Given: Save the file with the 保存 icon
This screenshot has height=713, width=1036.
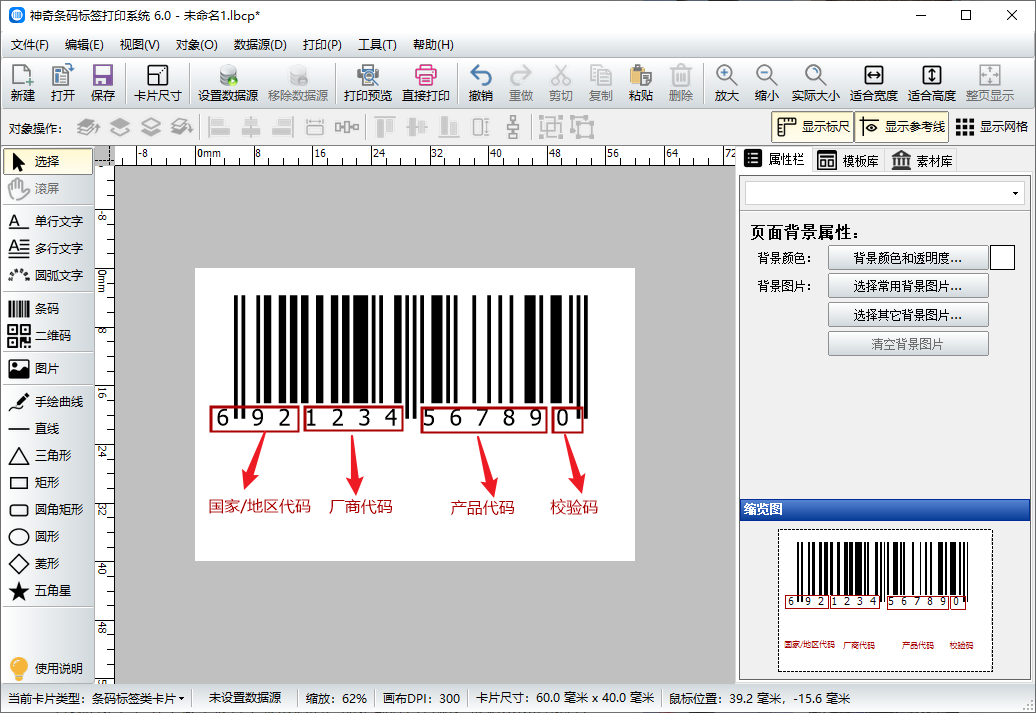Looking at the screenshot, I should pos(102,83).
